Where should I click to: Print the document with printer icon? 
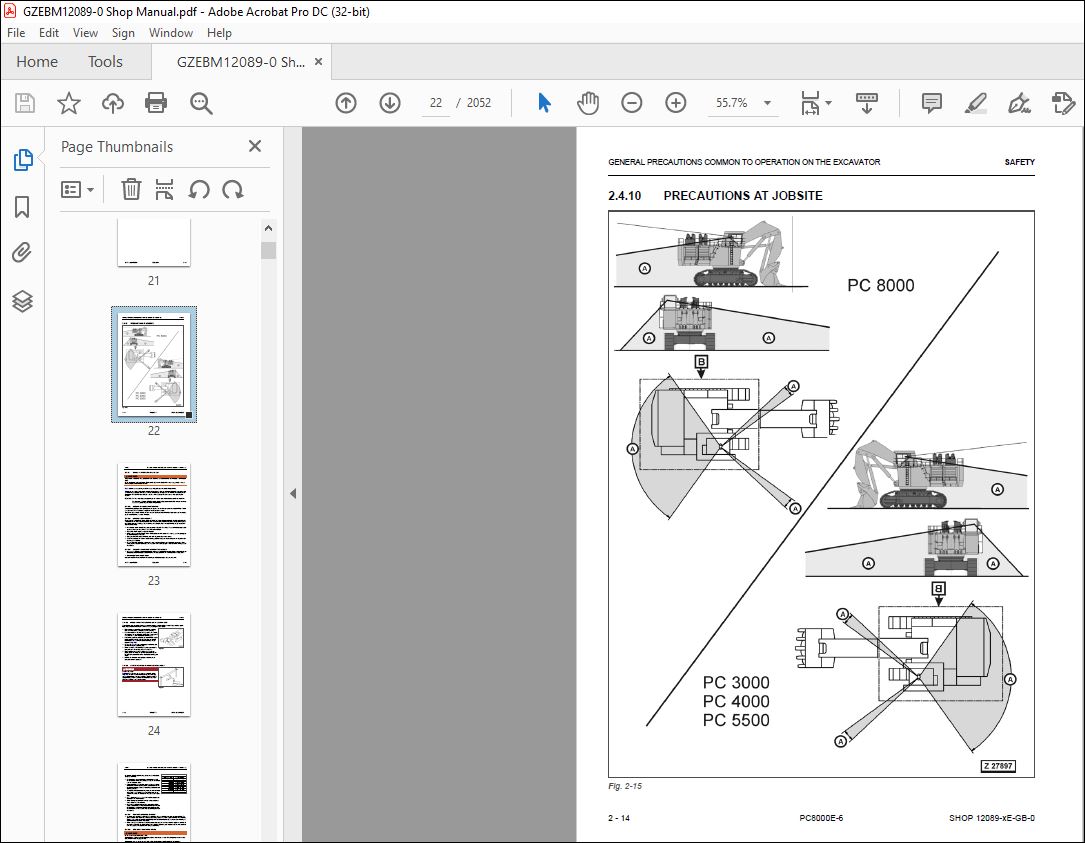point(156,103)
